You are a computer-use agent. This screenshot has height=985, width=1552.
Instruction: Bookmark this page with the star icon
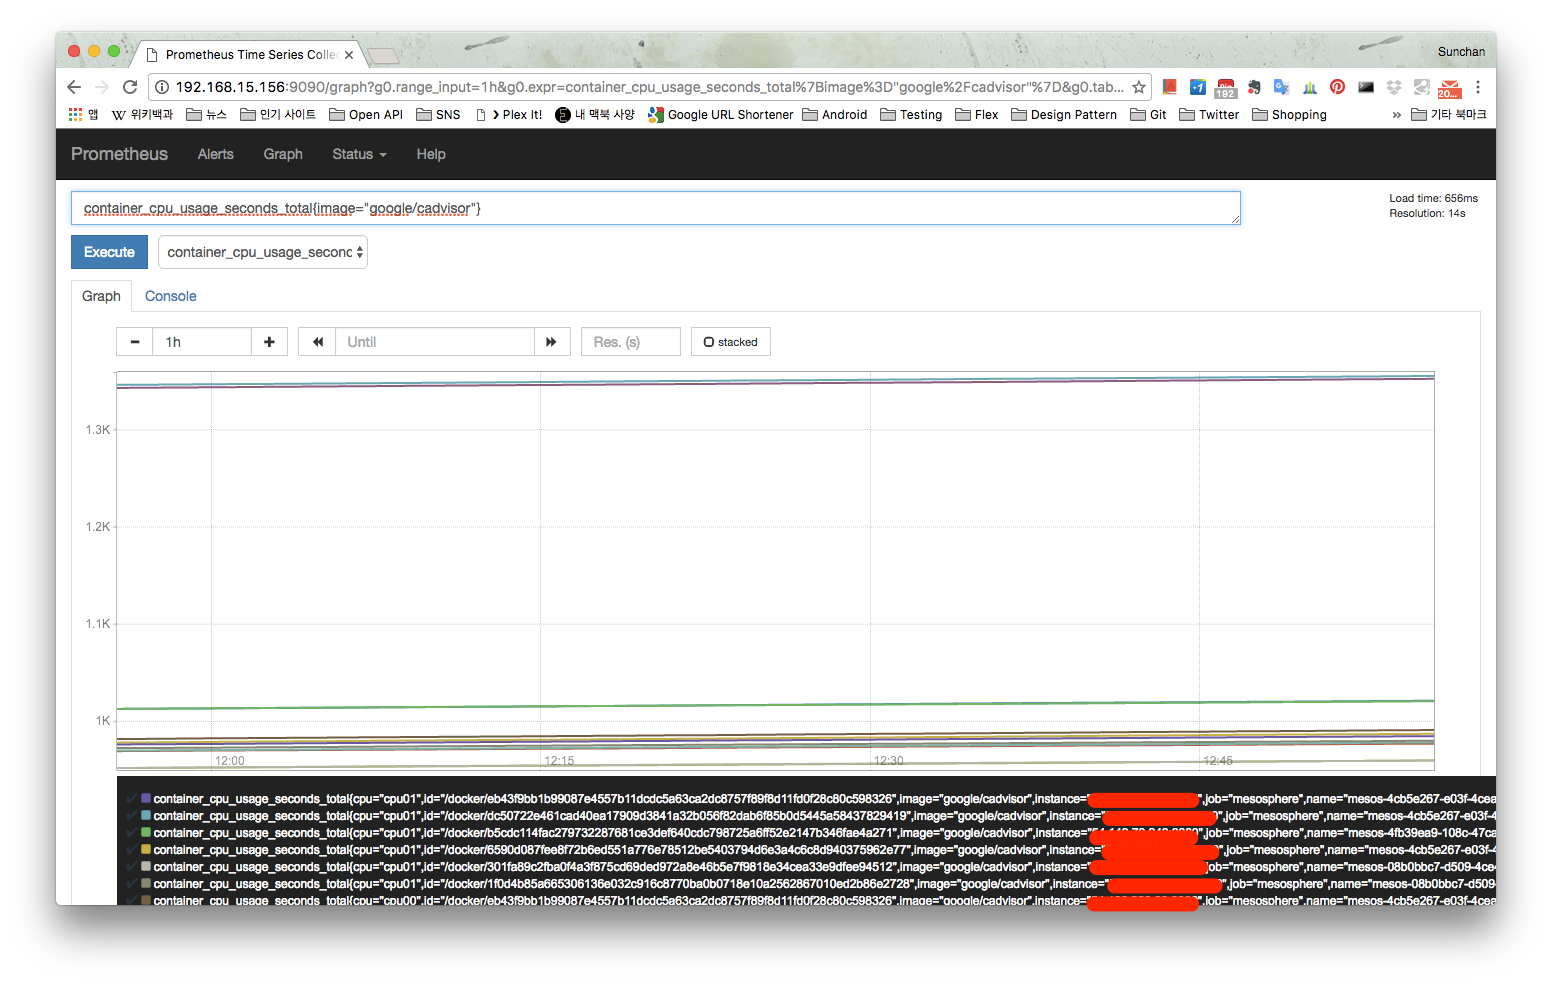click(x=1138, y=87)
